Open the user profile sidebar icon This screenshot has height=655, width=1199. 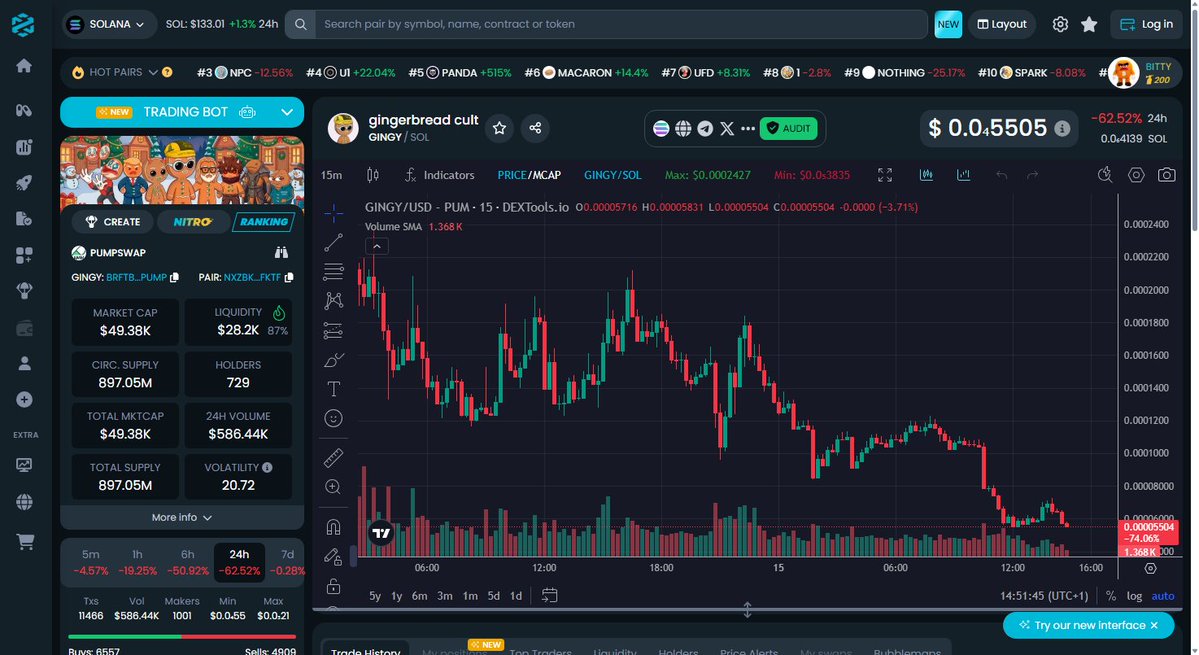pyautogui.click(x=24, y=363)
